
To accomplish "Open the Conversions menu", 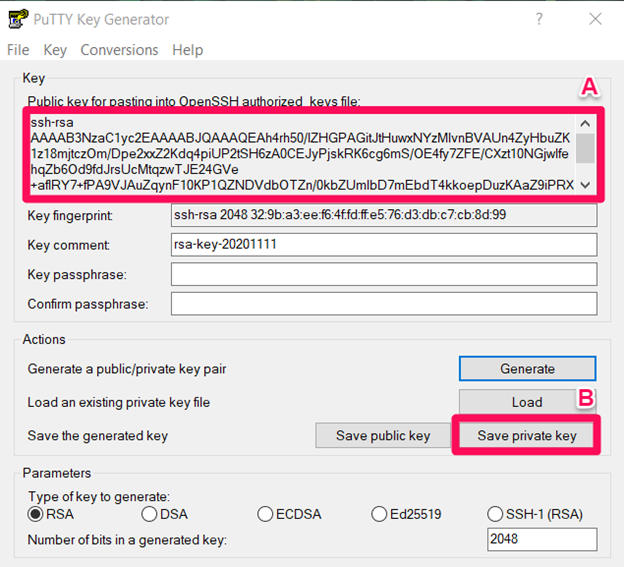I will point(119,50).
